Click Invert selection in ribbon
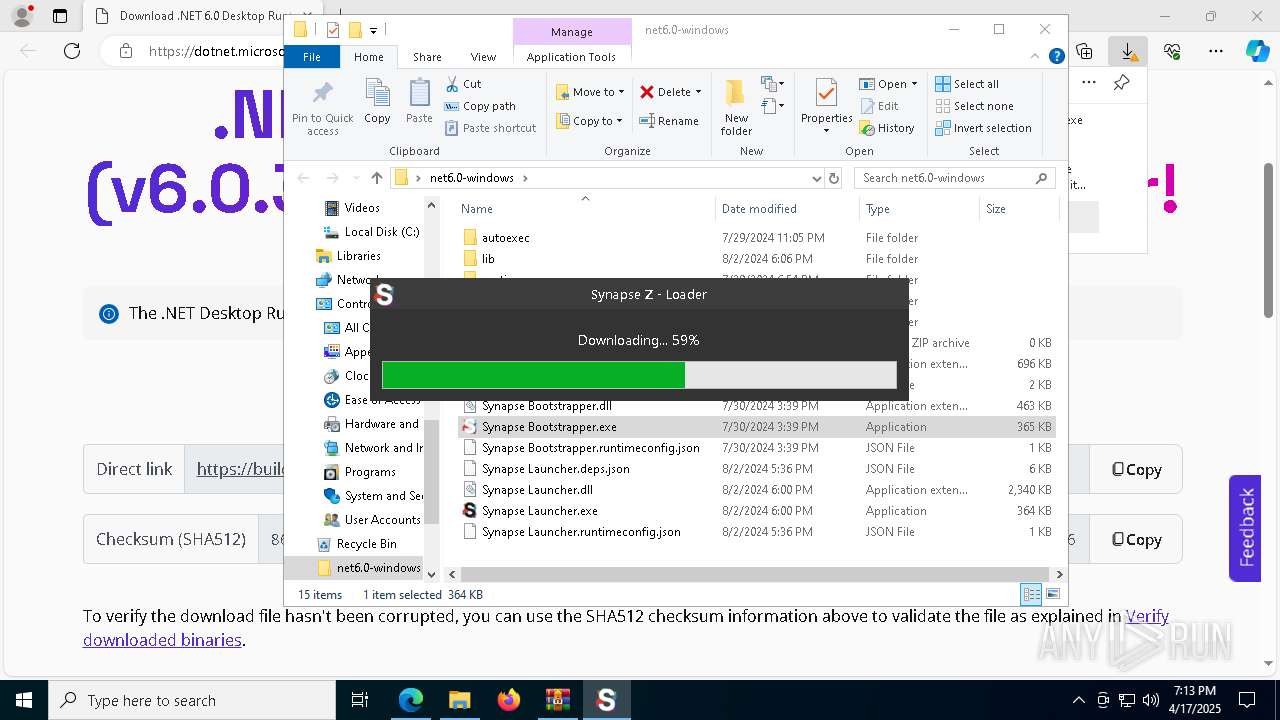The height and width of the screenshot is (720, 1280). 983,128
